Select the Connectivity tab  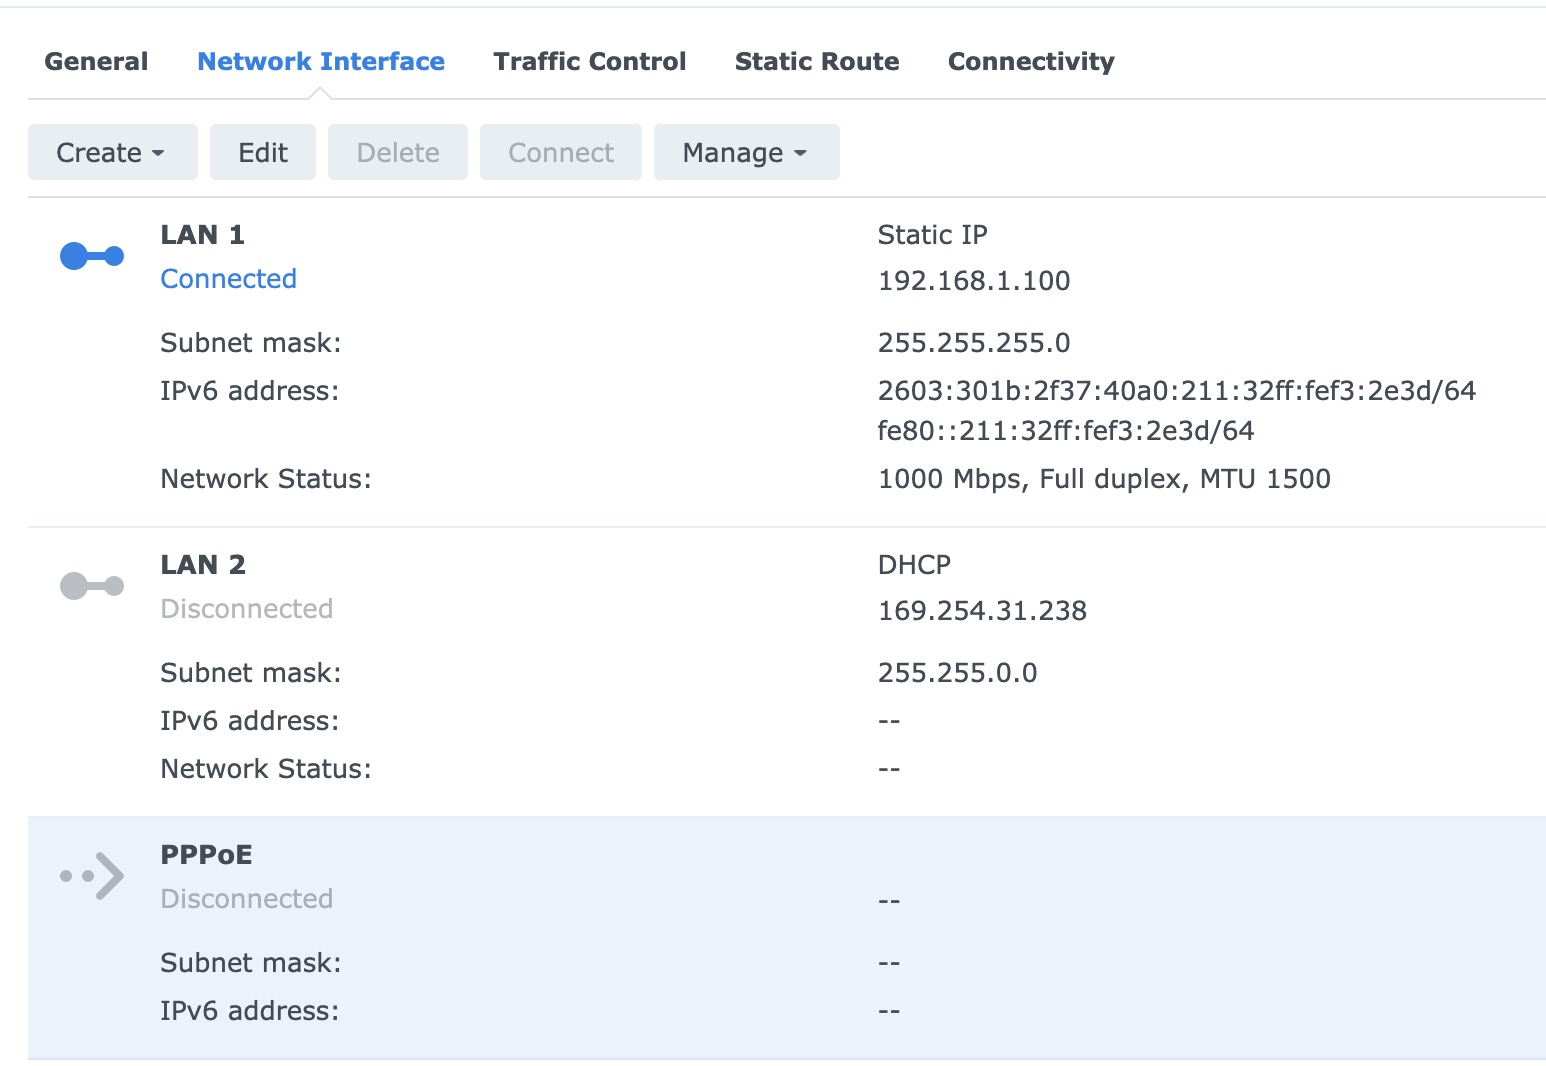click(1031, 62)
